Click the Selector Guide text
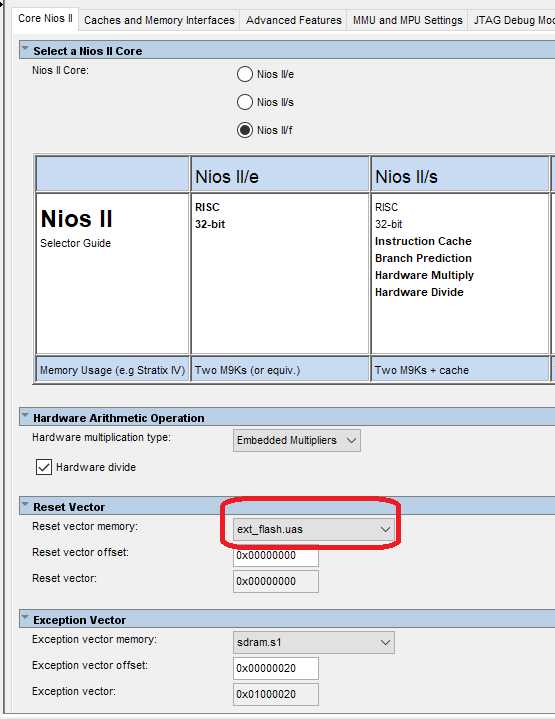The height and width of the screenshot is (719, 555). [x=76, y=243]
